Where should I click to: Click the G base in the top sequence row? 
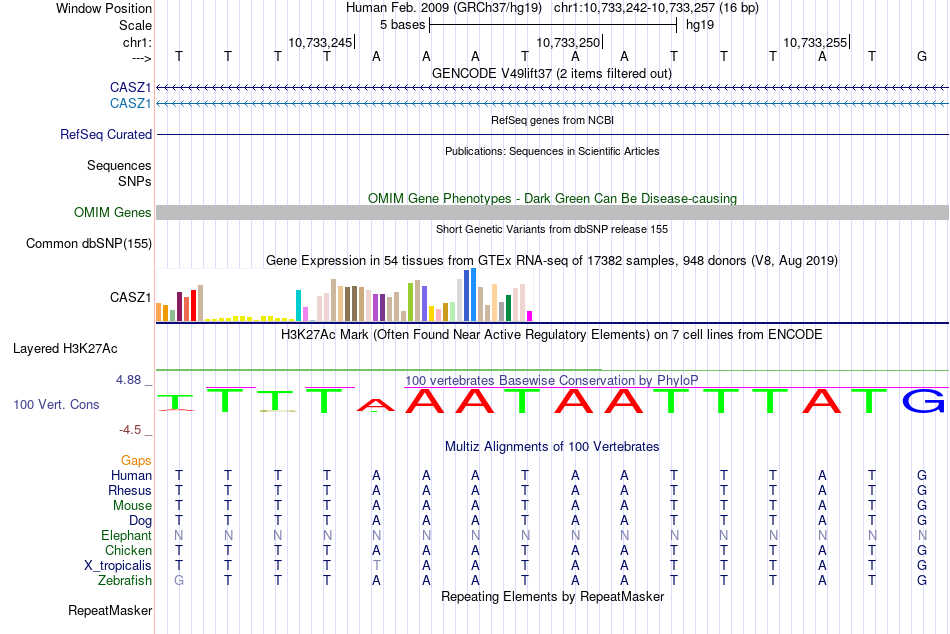click(x=922, y=56)
